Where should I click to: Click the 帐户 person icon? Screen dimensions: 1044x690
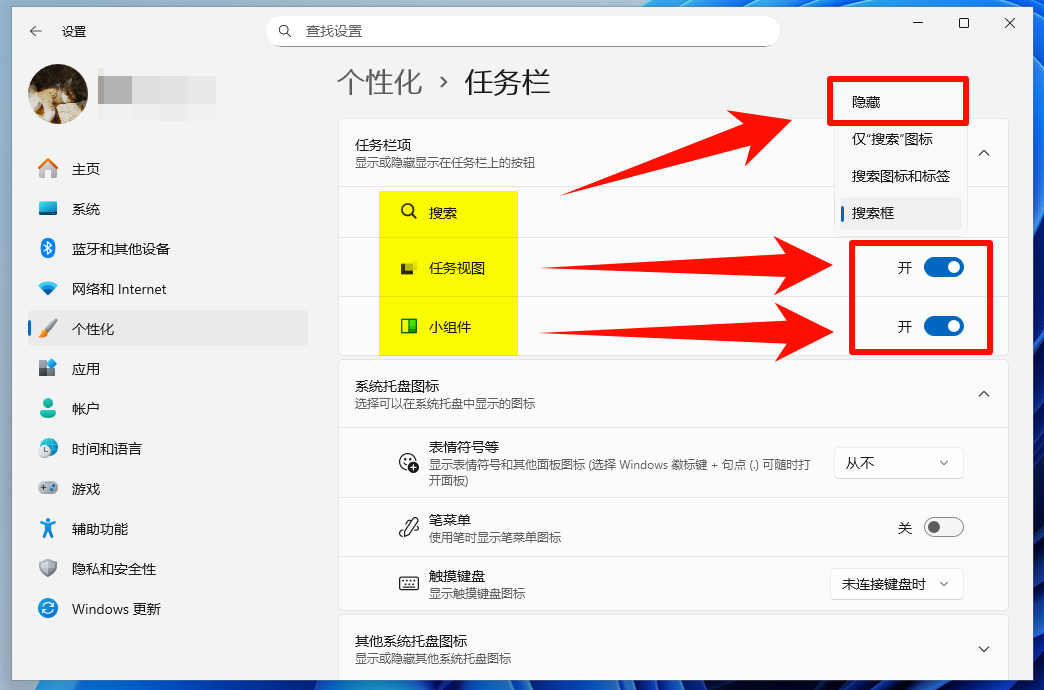click(48, 408)
